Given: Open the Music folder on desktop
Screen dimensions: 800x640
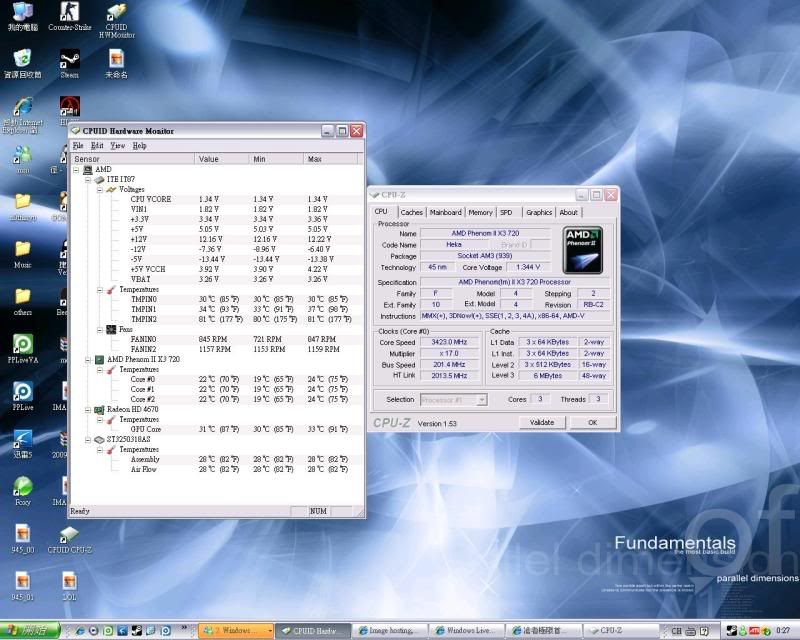Looking at the screenshot, I should tap(22, 250).
